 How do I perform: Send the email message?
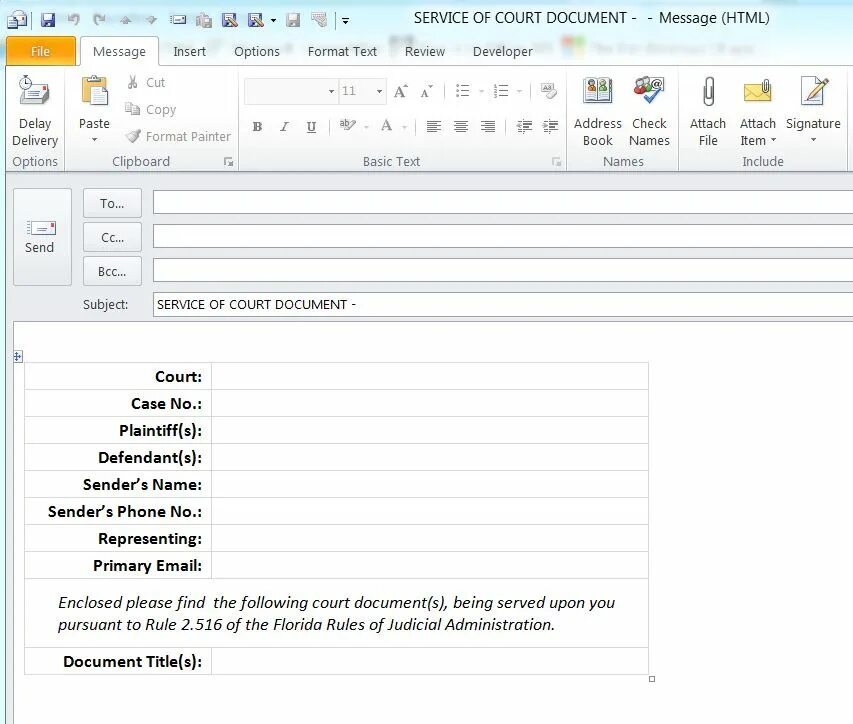42,237
